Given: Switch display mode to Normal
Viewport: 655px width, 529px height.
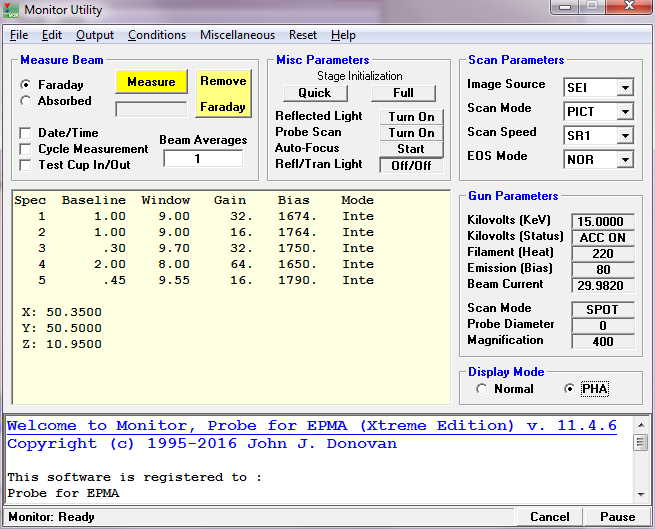Looking at the screenshot, I should 482,389.
